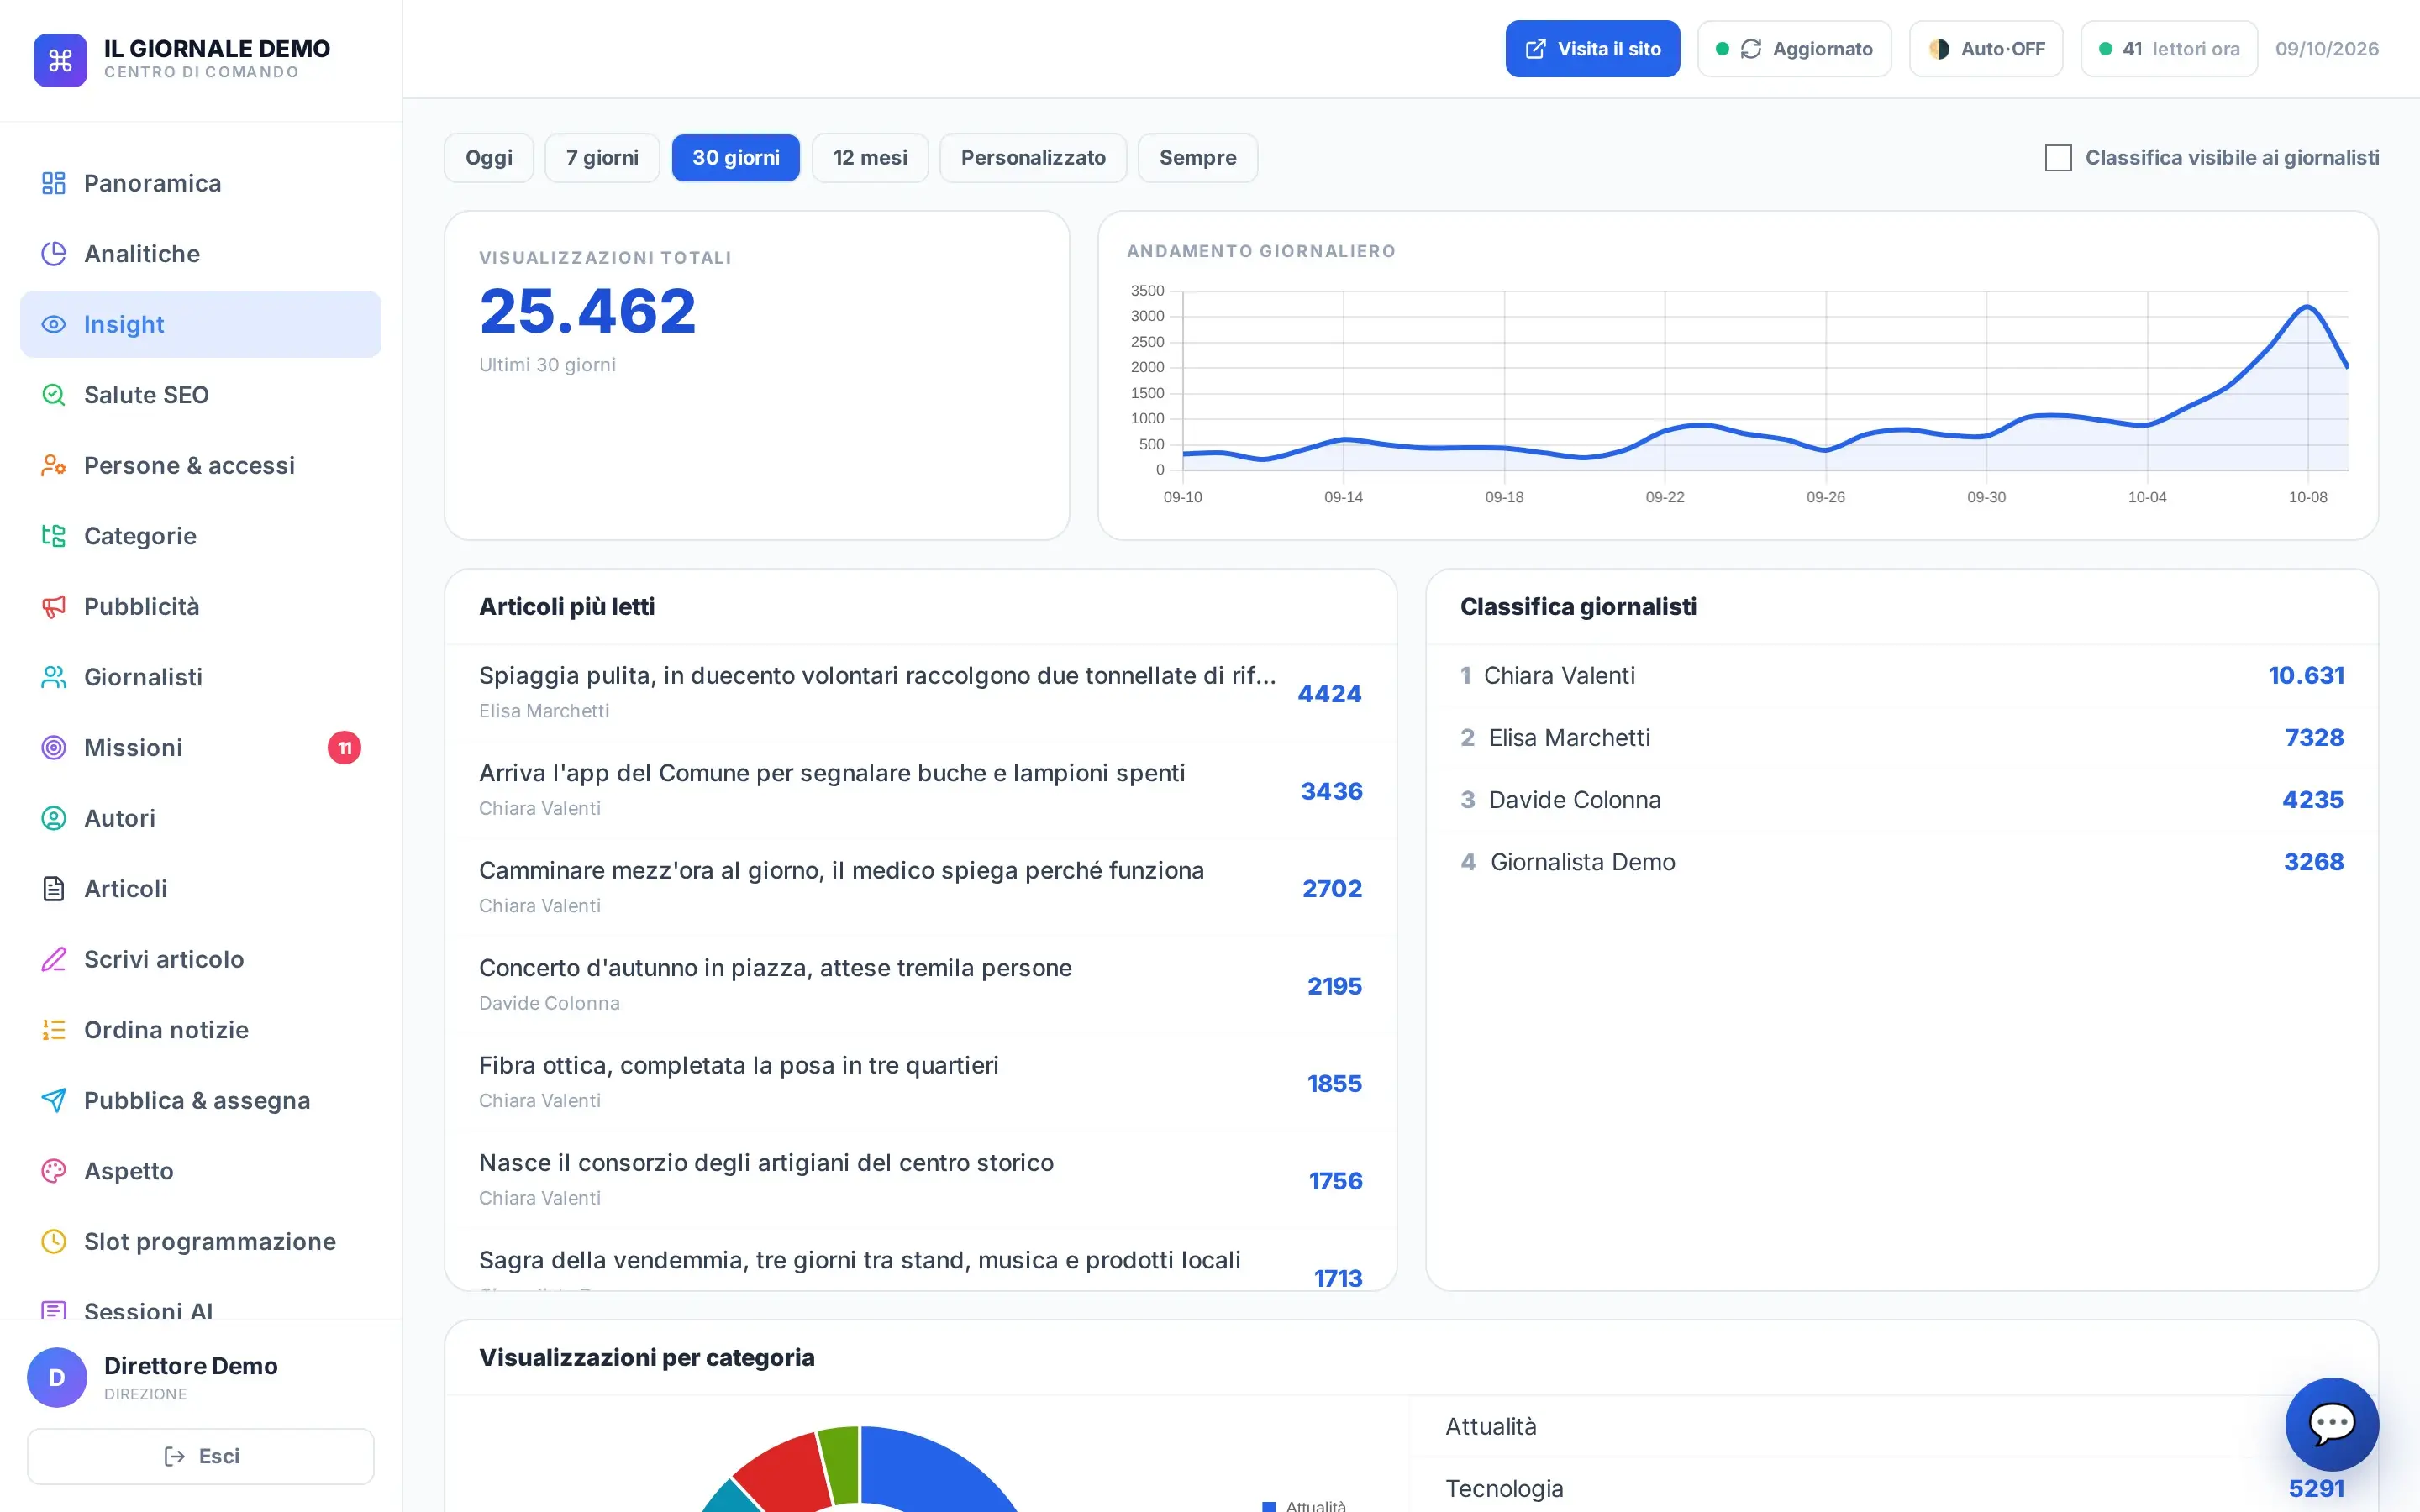Enable Classifica visibile ai giornalisti checkbox

(2058, 158)
